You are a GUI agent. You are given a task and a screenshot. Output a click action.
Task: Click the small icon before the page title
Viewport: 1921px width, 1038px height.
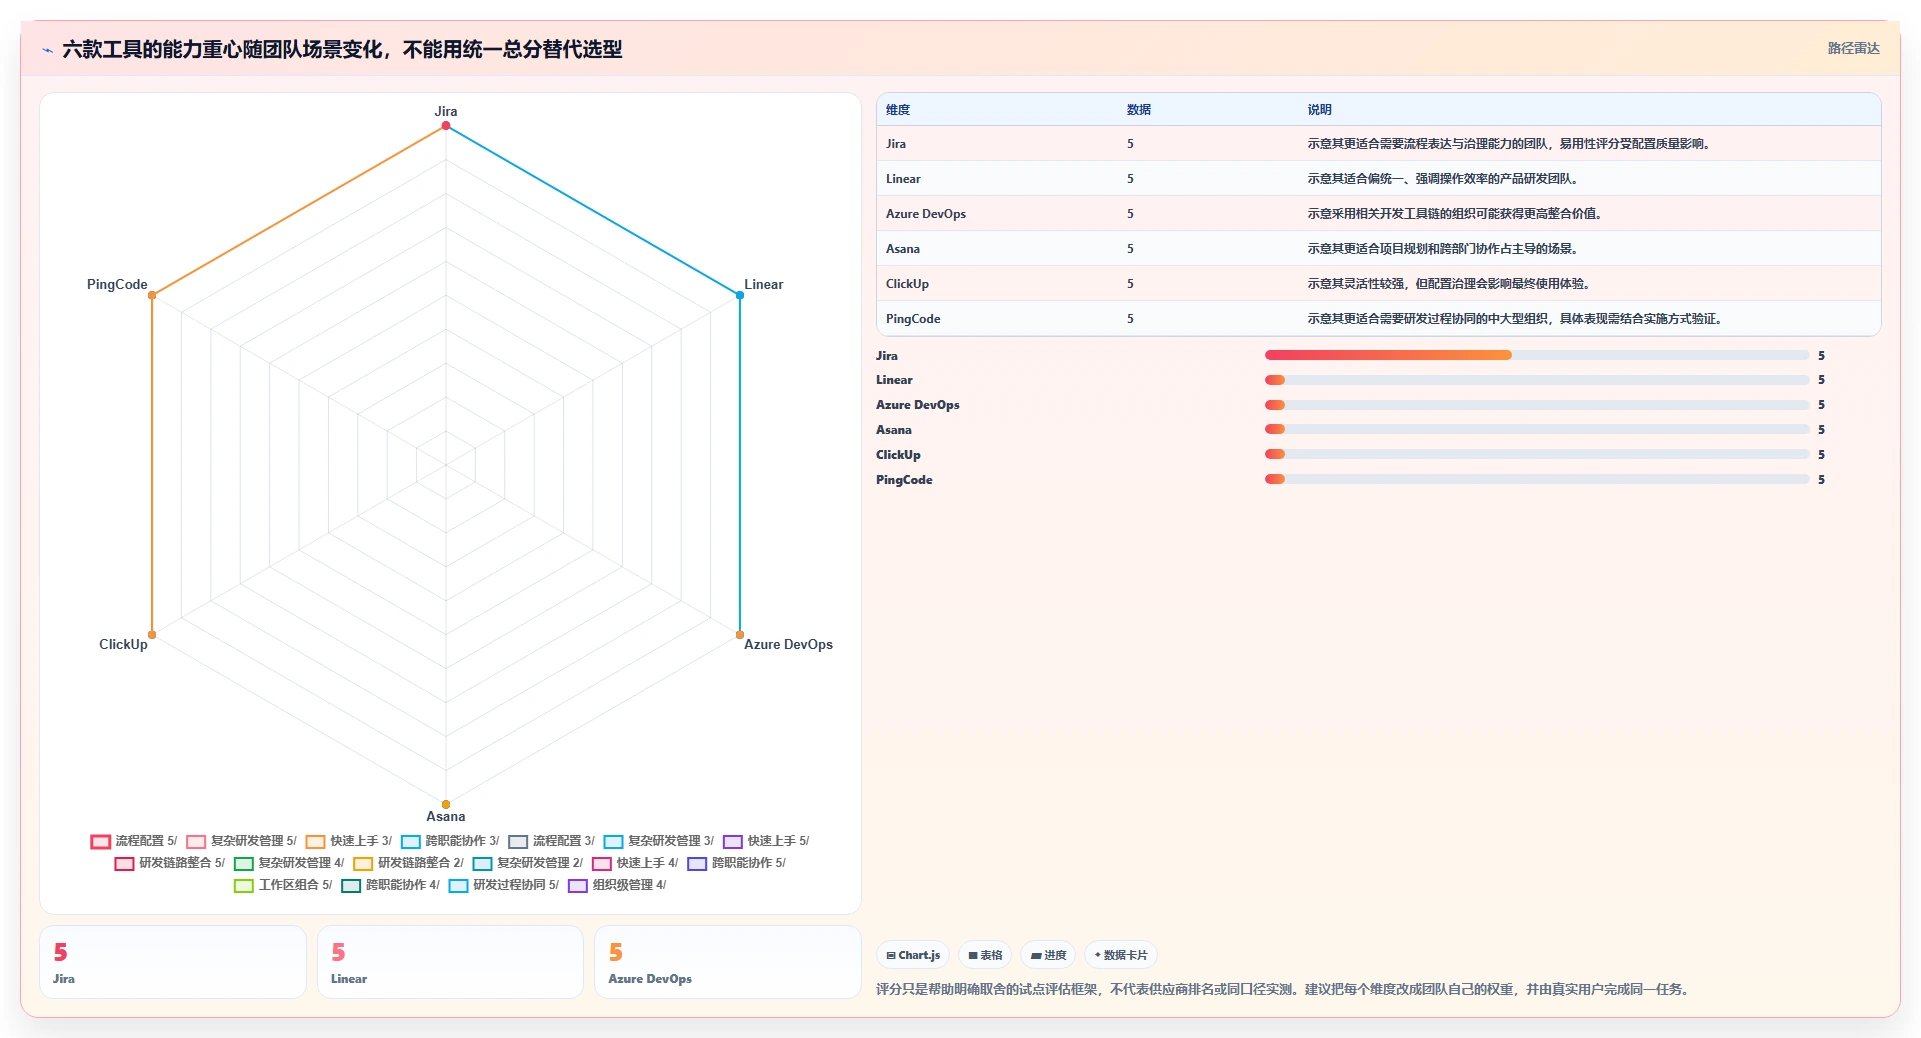click(x=47, y=50)
